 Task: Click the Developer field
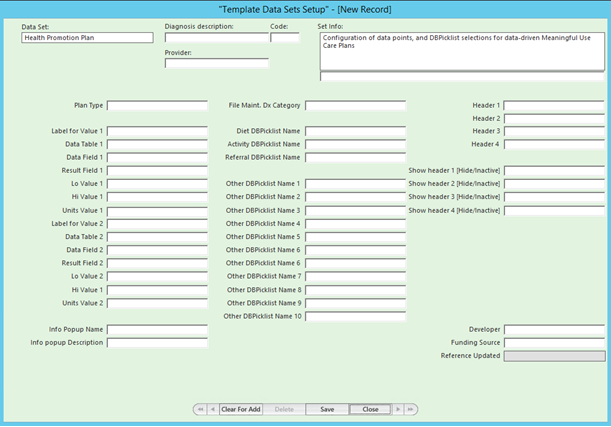(554, 330)
